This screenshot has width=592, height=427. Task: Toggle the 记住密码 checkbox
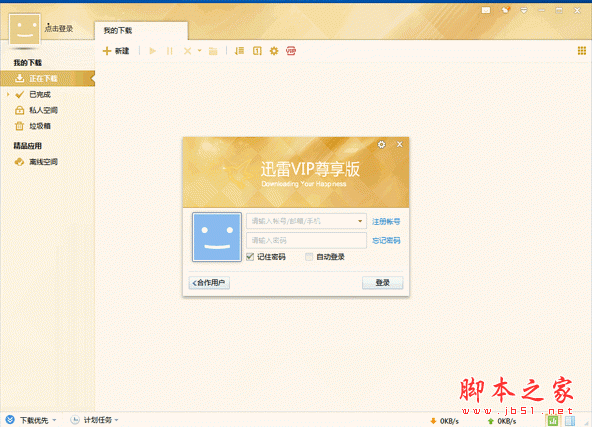tap(250, 257)
